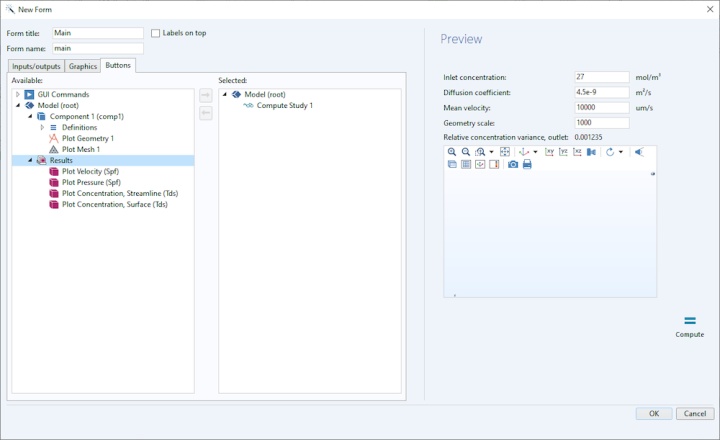Collapse the Component 1 (comp1) node
This screenshot has height=440, width=720.
(x=30, y=117)
